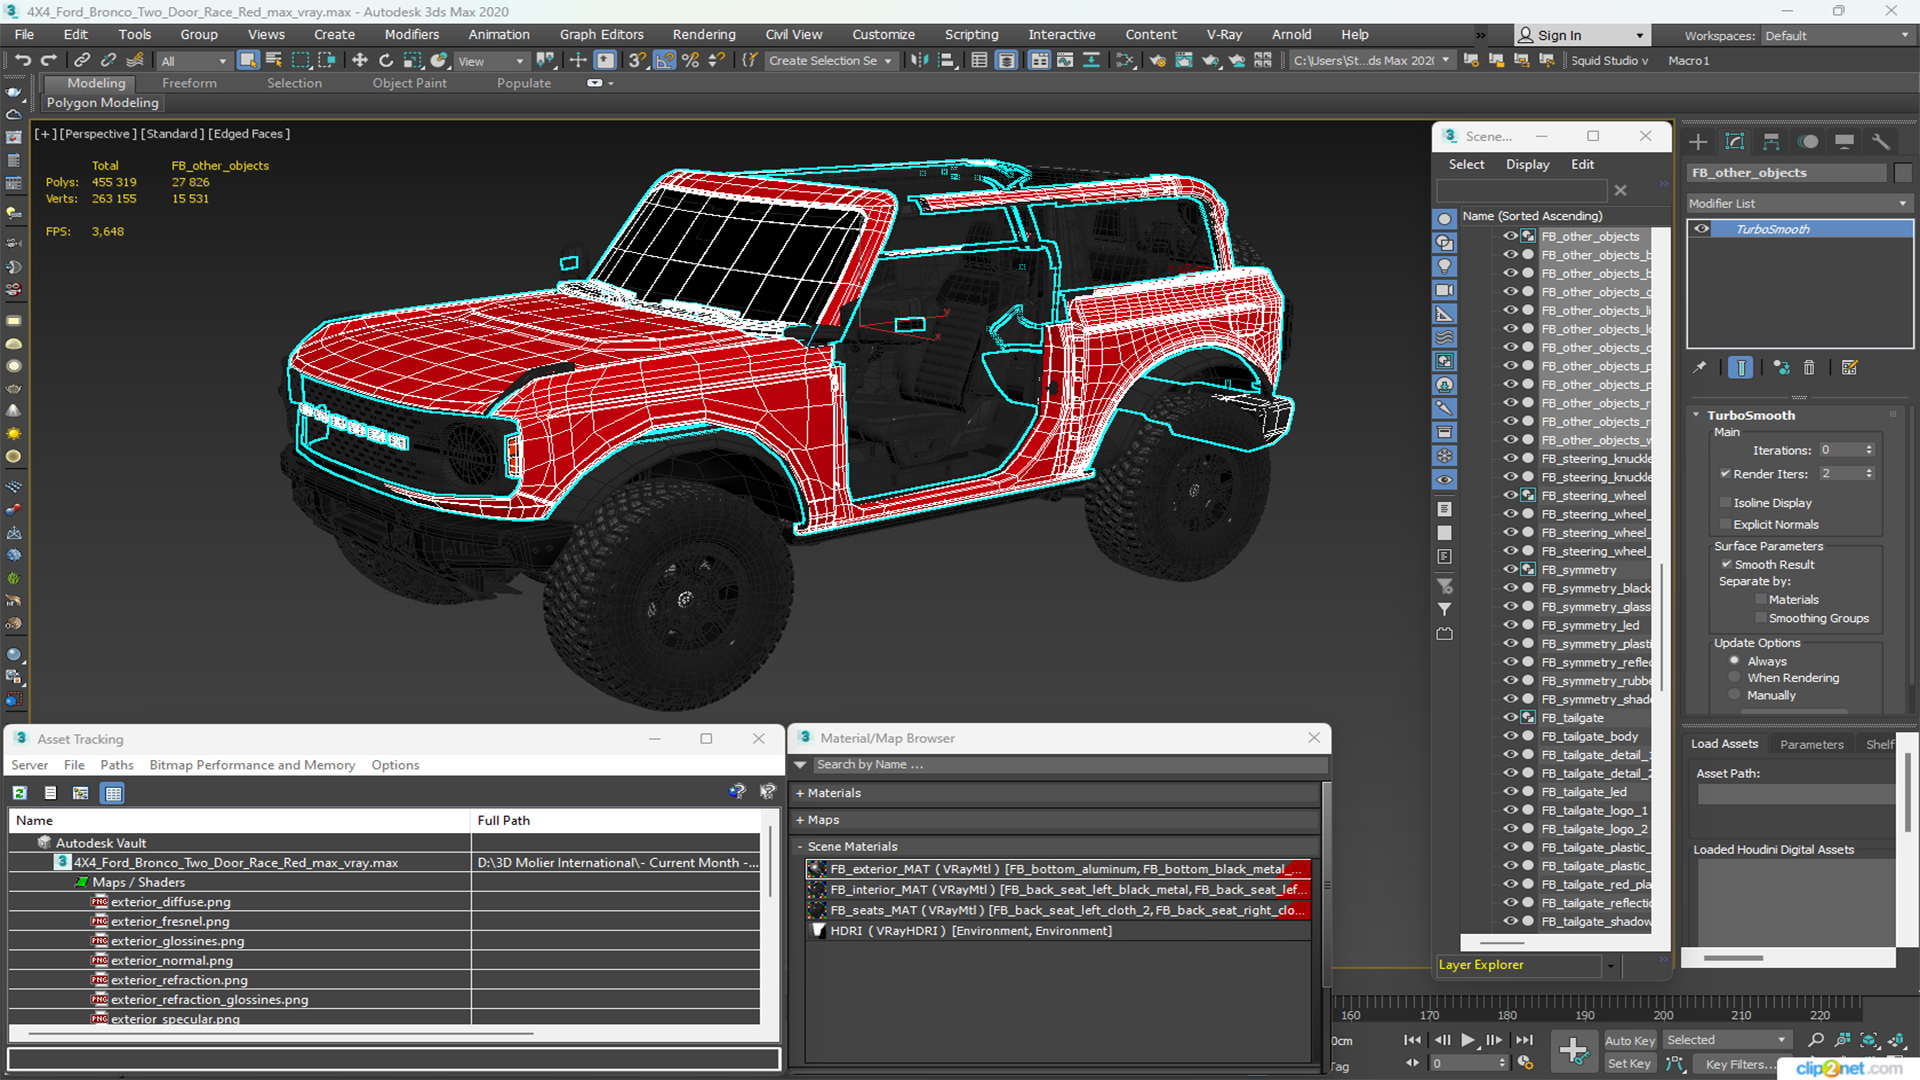Open the Utilities wrench panel

(x=1881, y=141)
